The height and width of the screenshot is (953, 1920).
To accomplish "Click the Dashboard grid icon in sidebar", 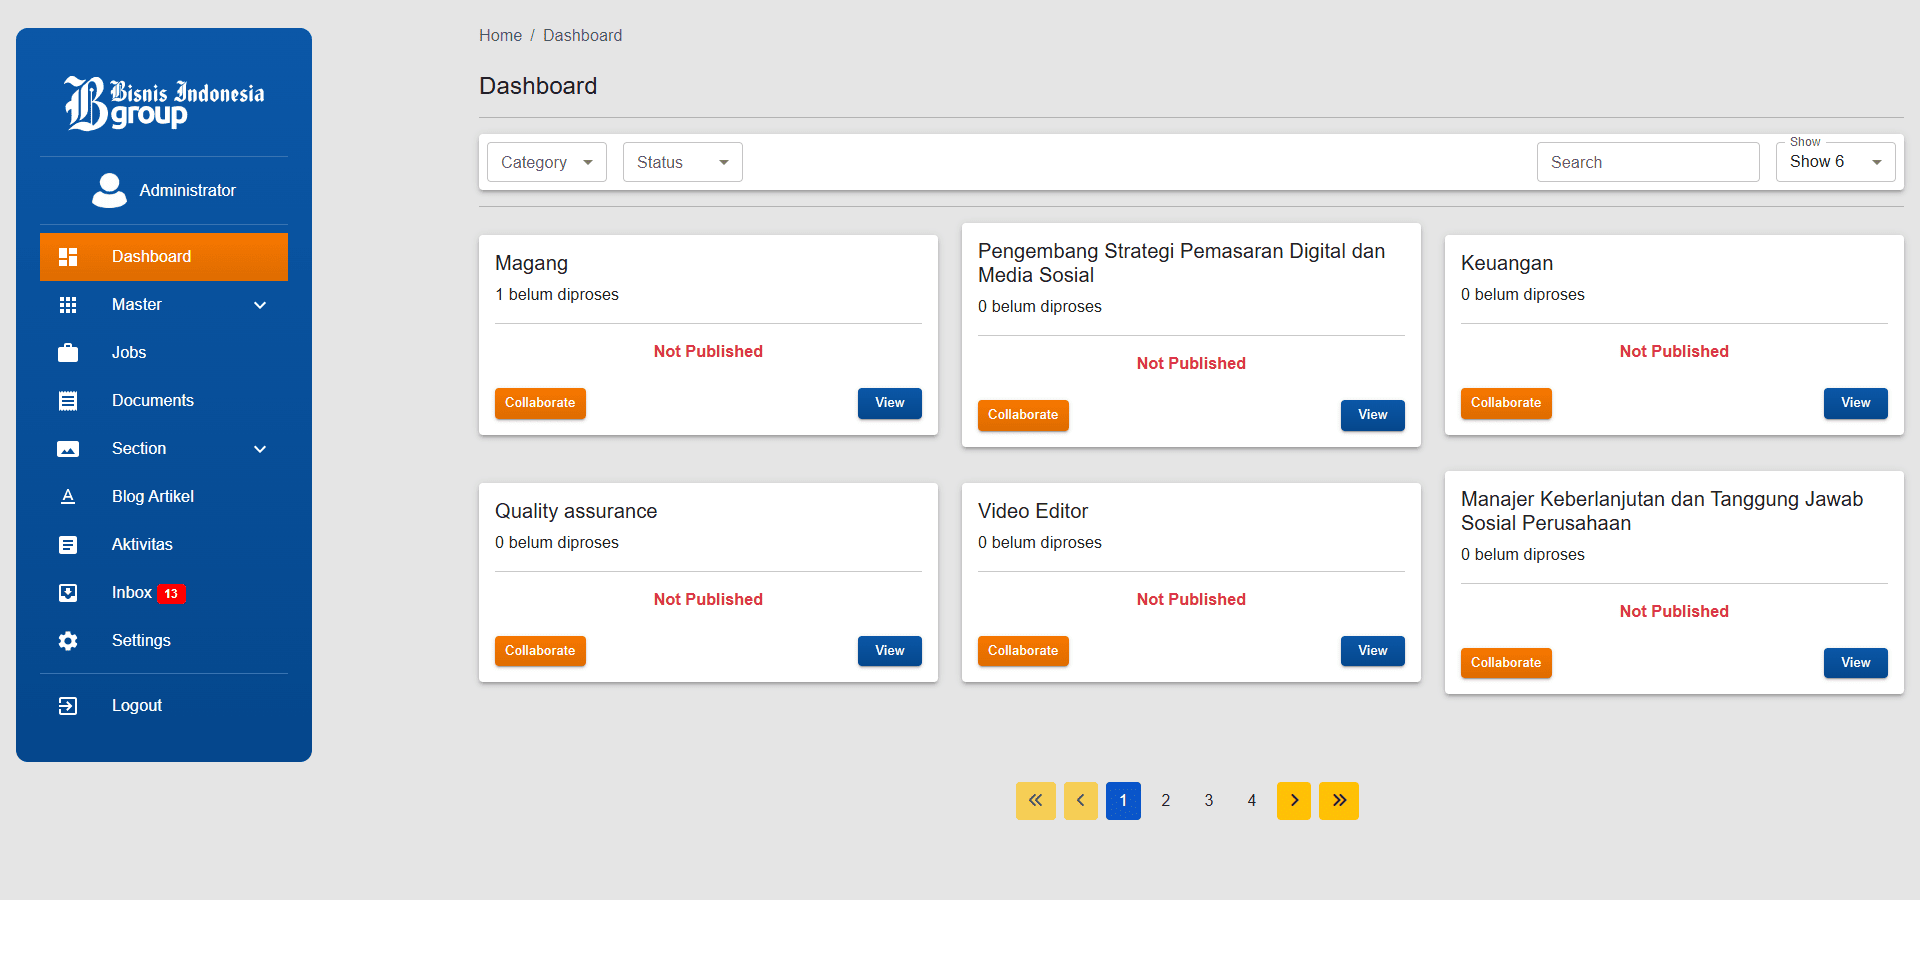I will click(x=68, y=257).
